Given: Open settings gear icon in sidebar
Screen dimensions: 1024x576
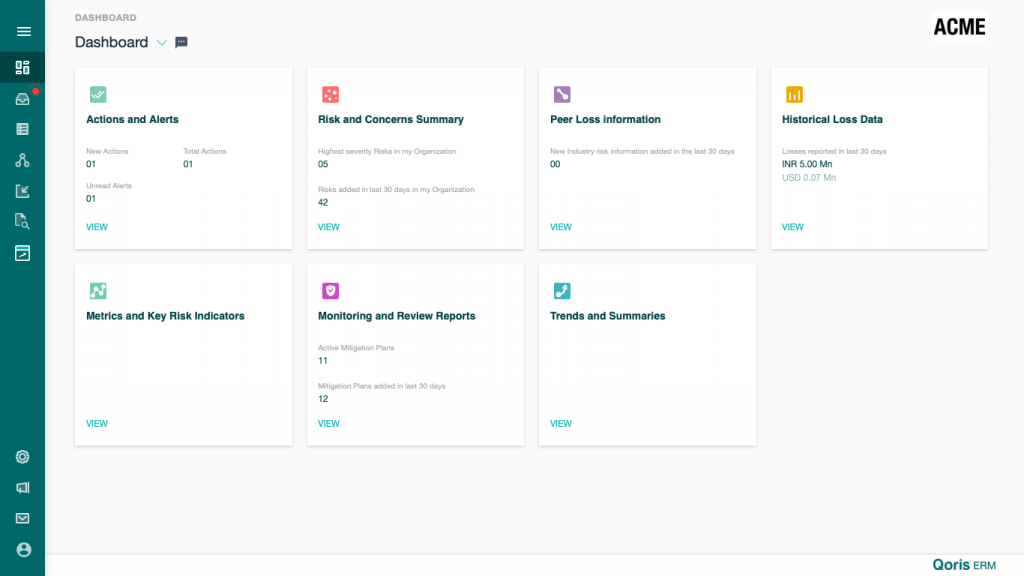Looking at the screenshot, I should tap(23, 456).
